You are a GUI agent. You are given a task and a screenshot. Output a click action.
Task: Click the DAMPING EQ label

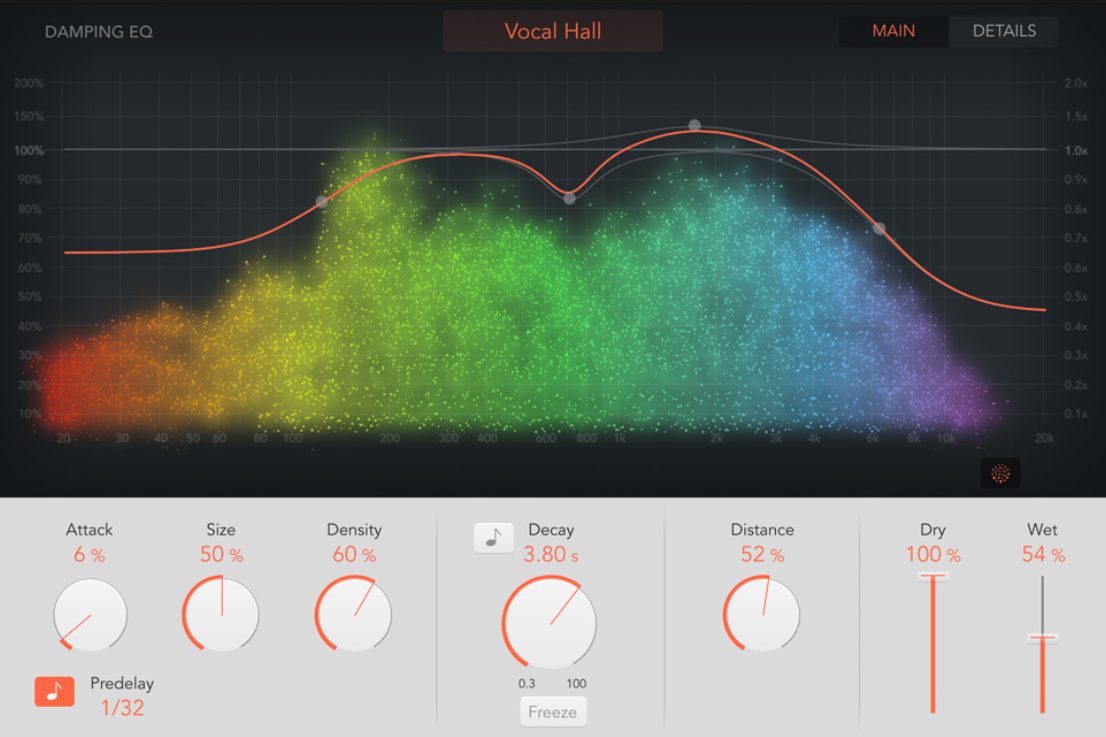click(99, 32)
